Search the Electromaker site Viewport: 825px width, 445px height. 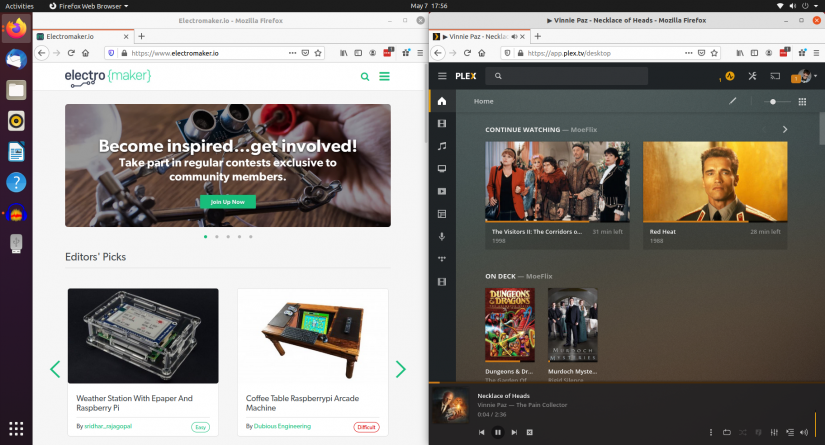pos(365,77)
